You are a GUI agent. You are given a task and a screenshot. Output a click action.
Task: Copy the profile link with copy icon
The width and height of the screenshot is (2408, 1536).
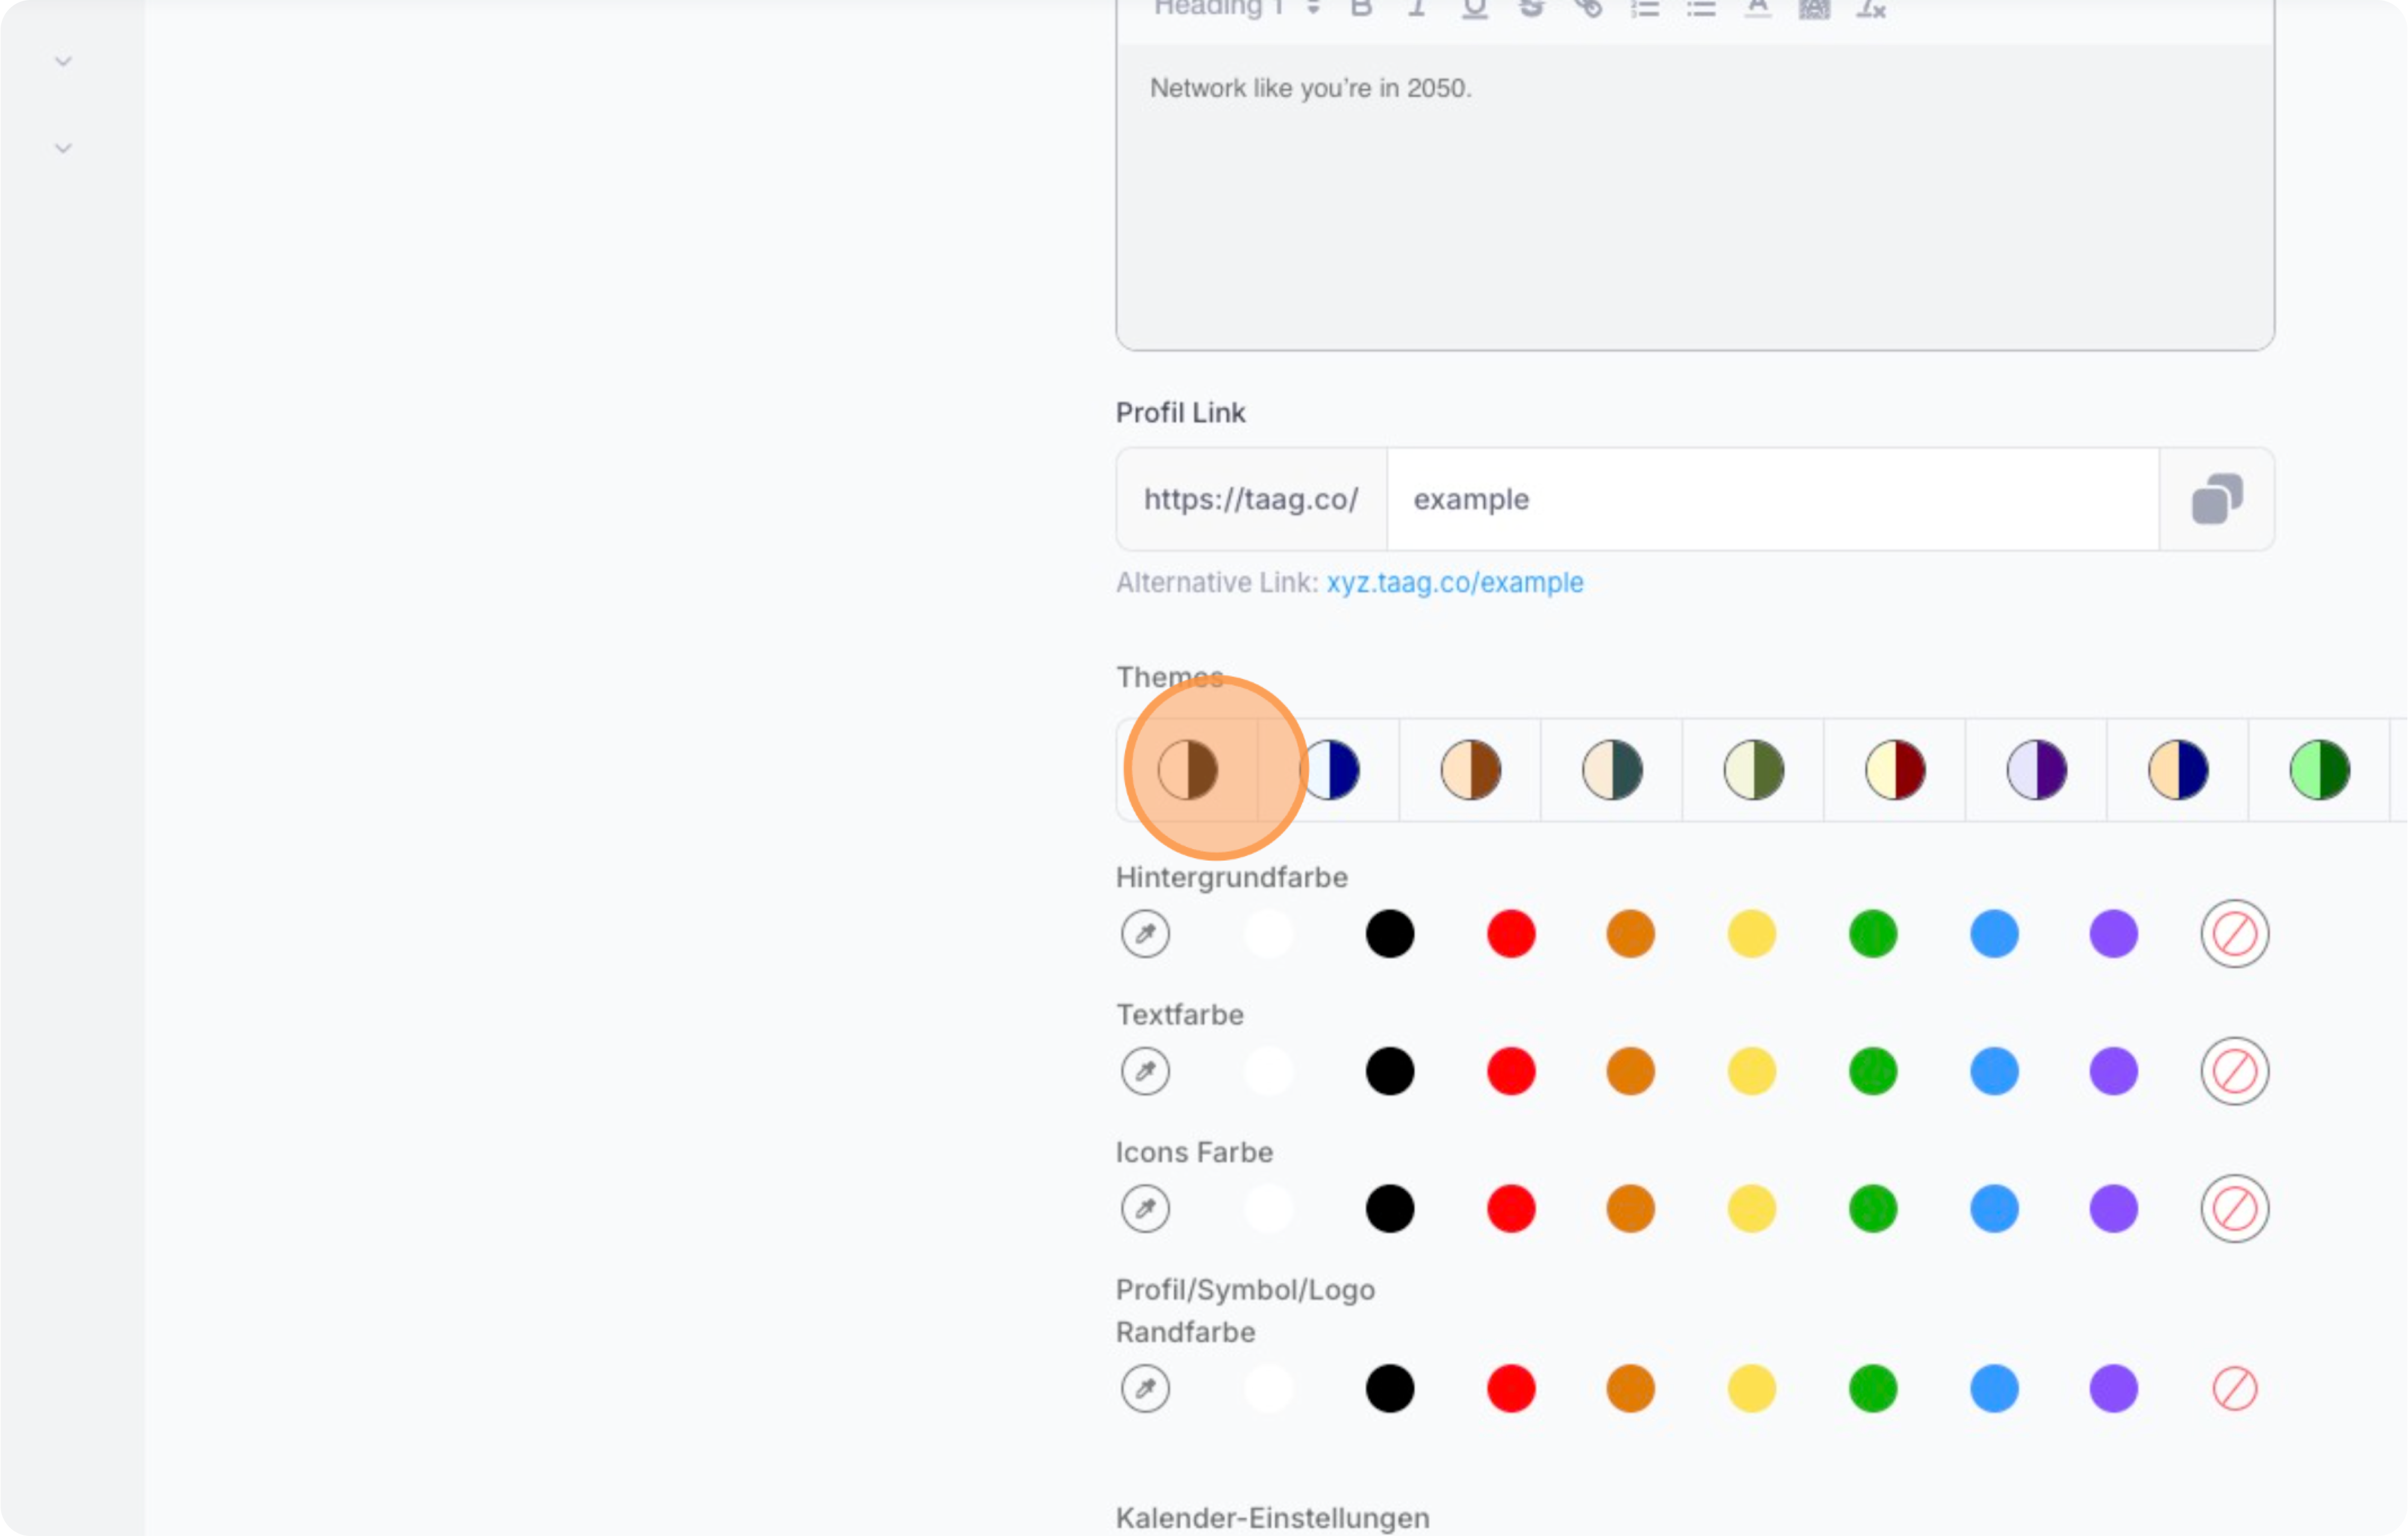coord(2216,499)
